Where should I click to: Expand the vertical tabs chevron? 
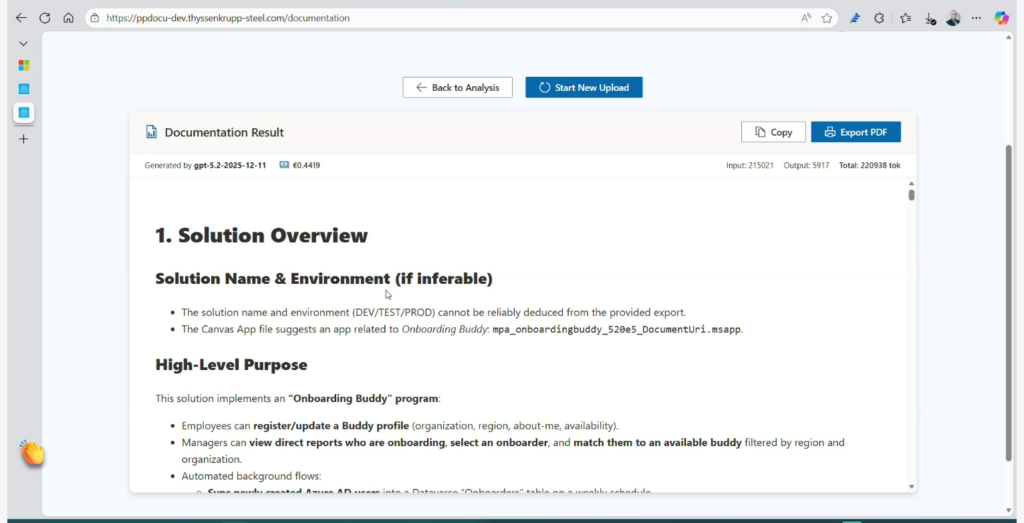pyautogui.click(x=23, y=44)
